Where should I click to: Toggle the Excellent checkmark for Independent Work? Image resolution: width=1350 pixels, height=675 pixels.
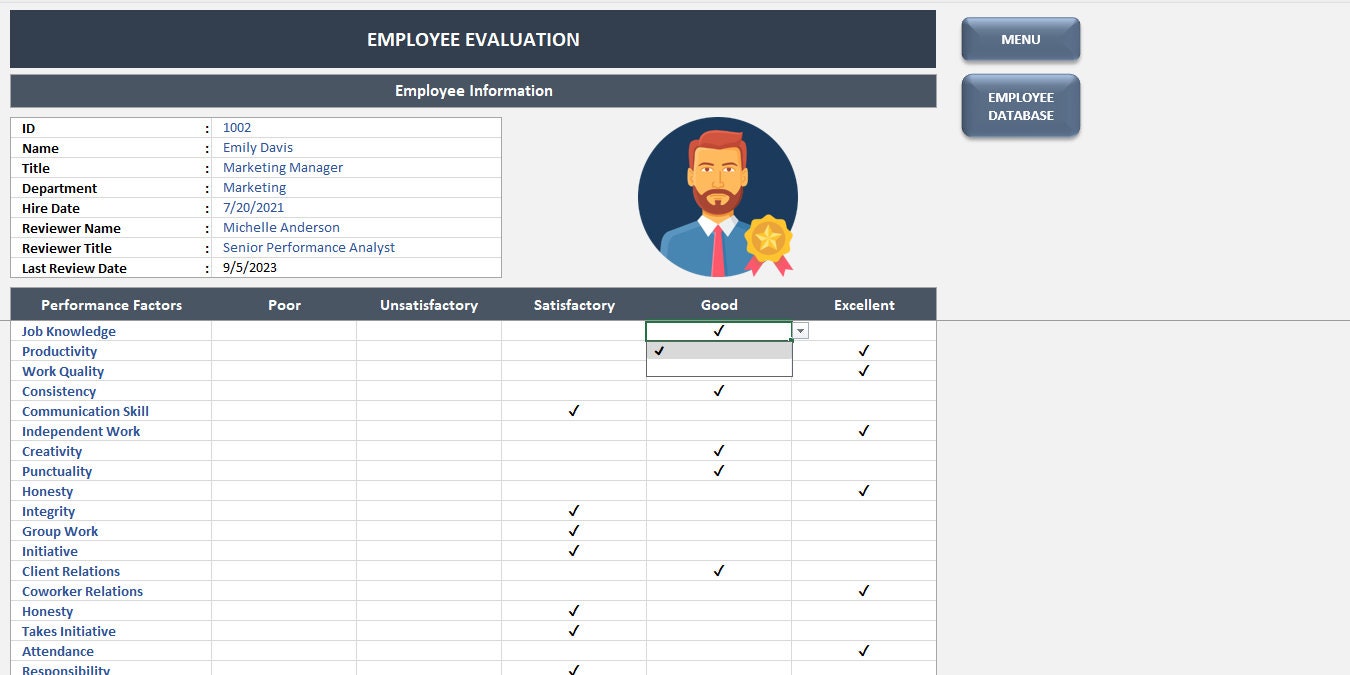(x=863, y=431)
